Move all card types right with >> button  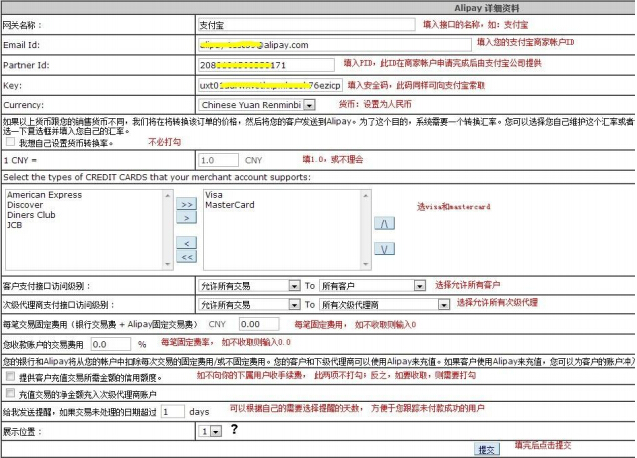point(186,204)
